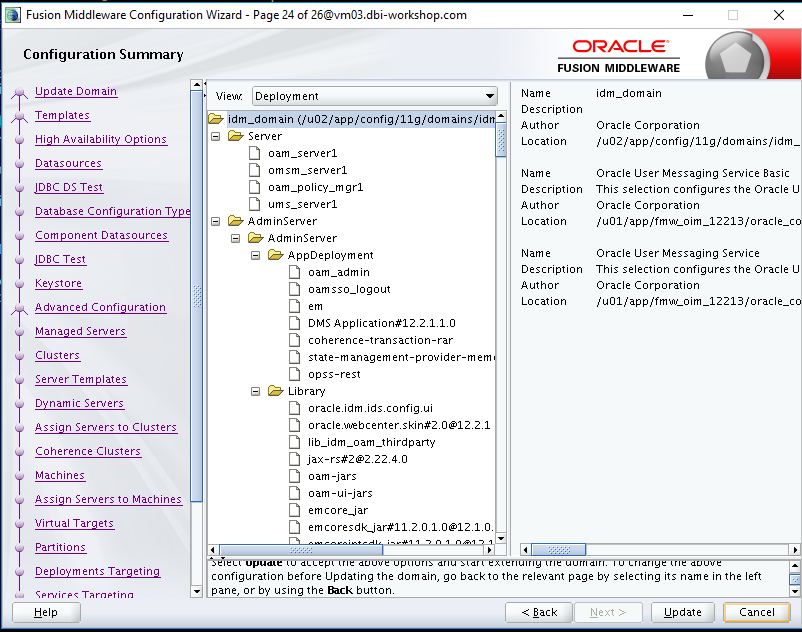Click the oamsso_logout document icon

click(295, 289)
